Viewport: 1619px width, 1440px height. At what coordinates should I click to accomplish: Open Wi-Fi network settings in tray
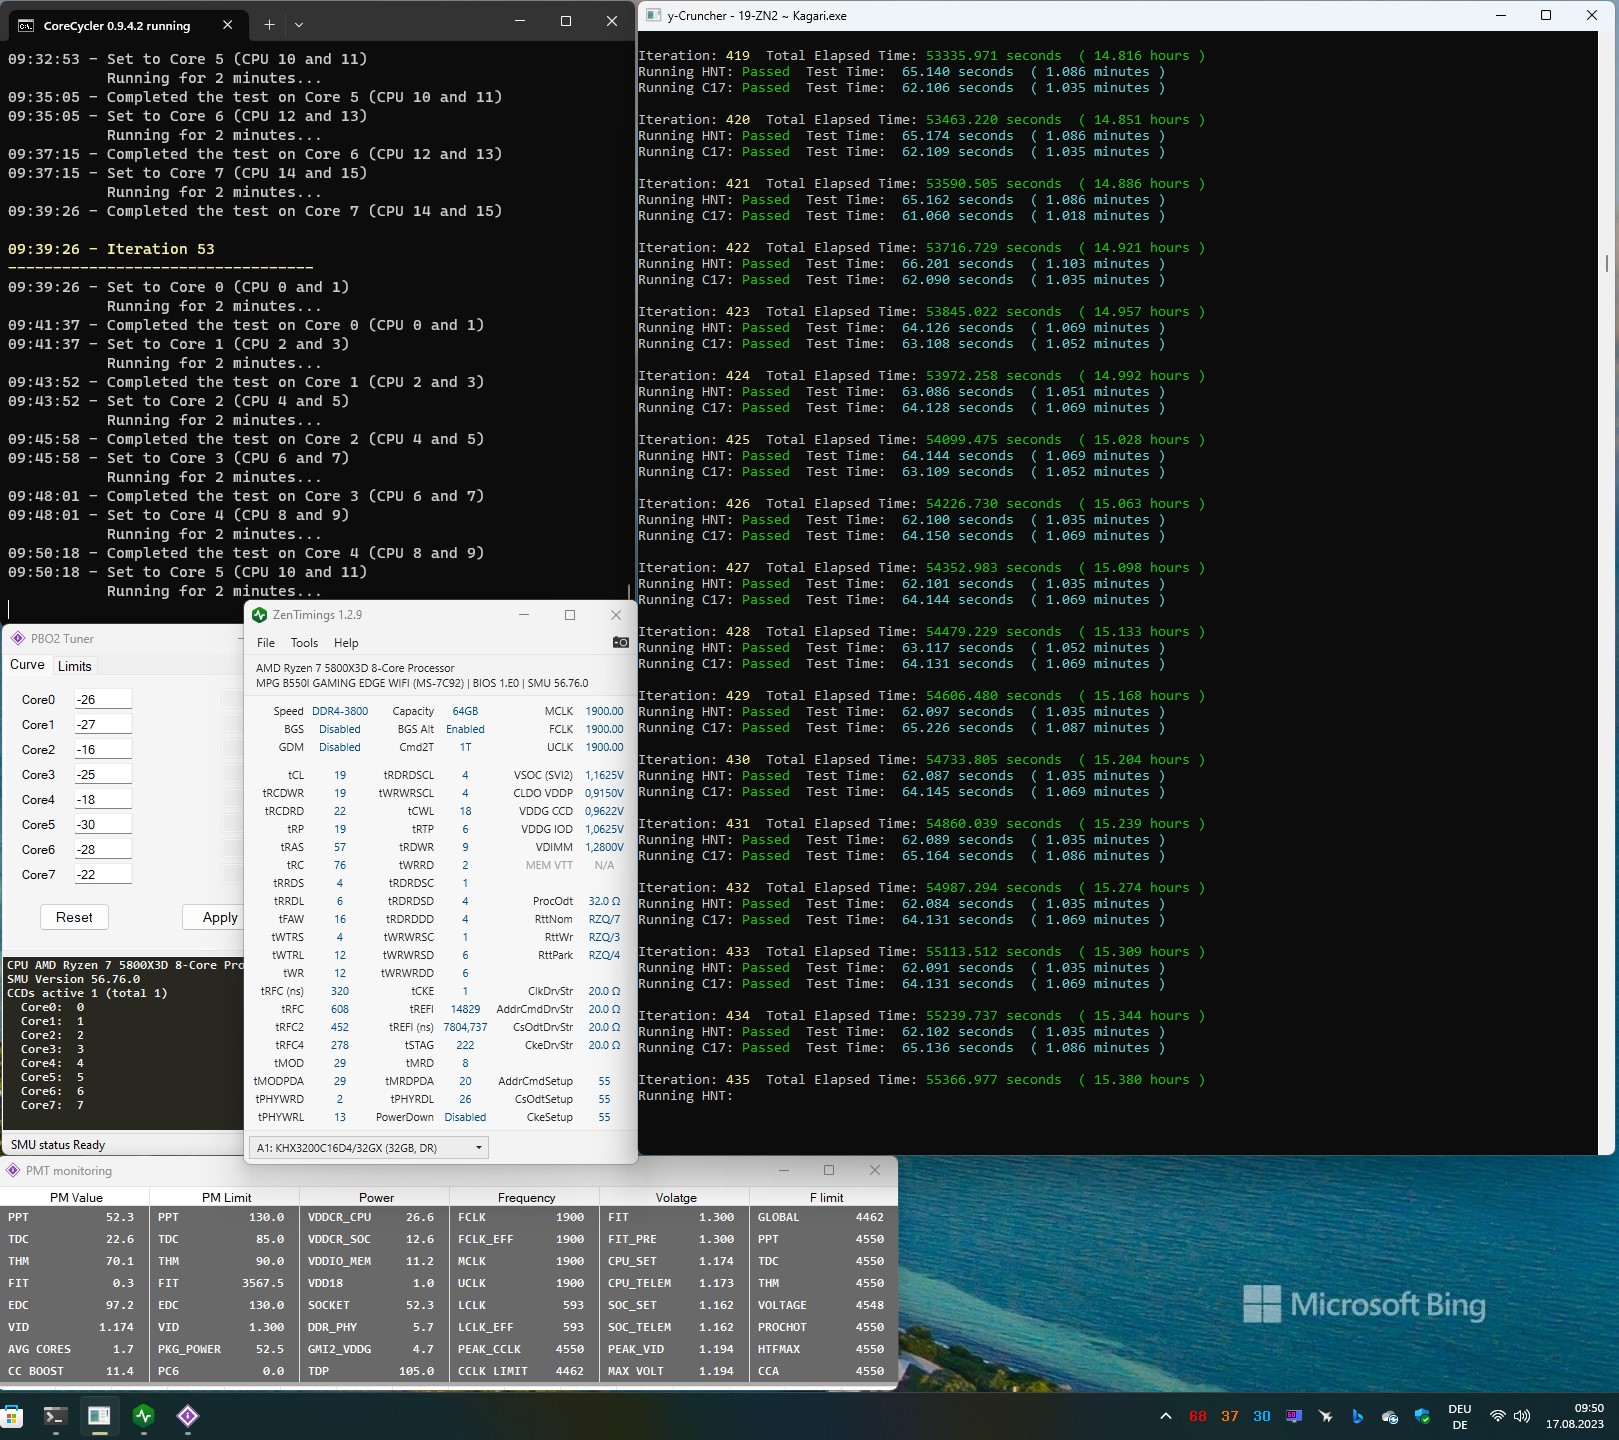1497,1416
